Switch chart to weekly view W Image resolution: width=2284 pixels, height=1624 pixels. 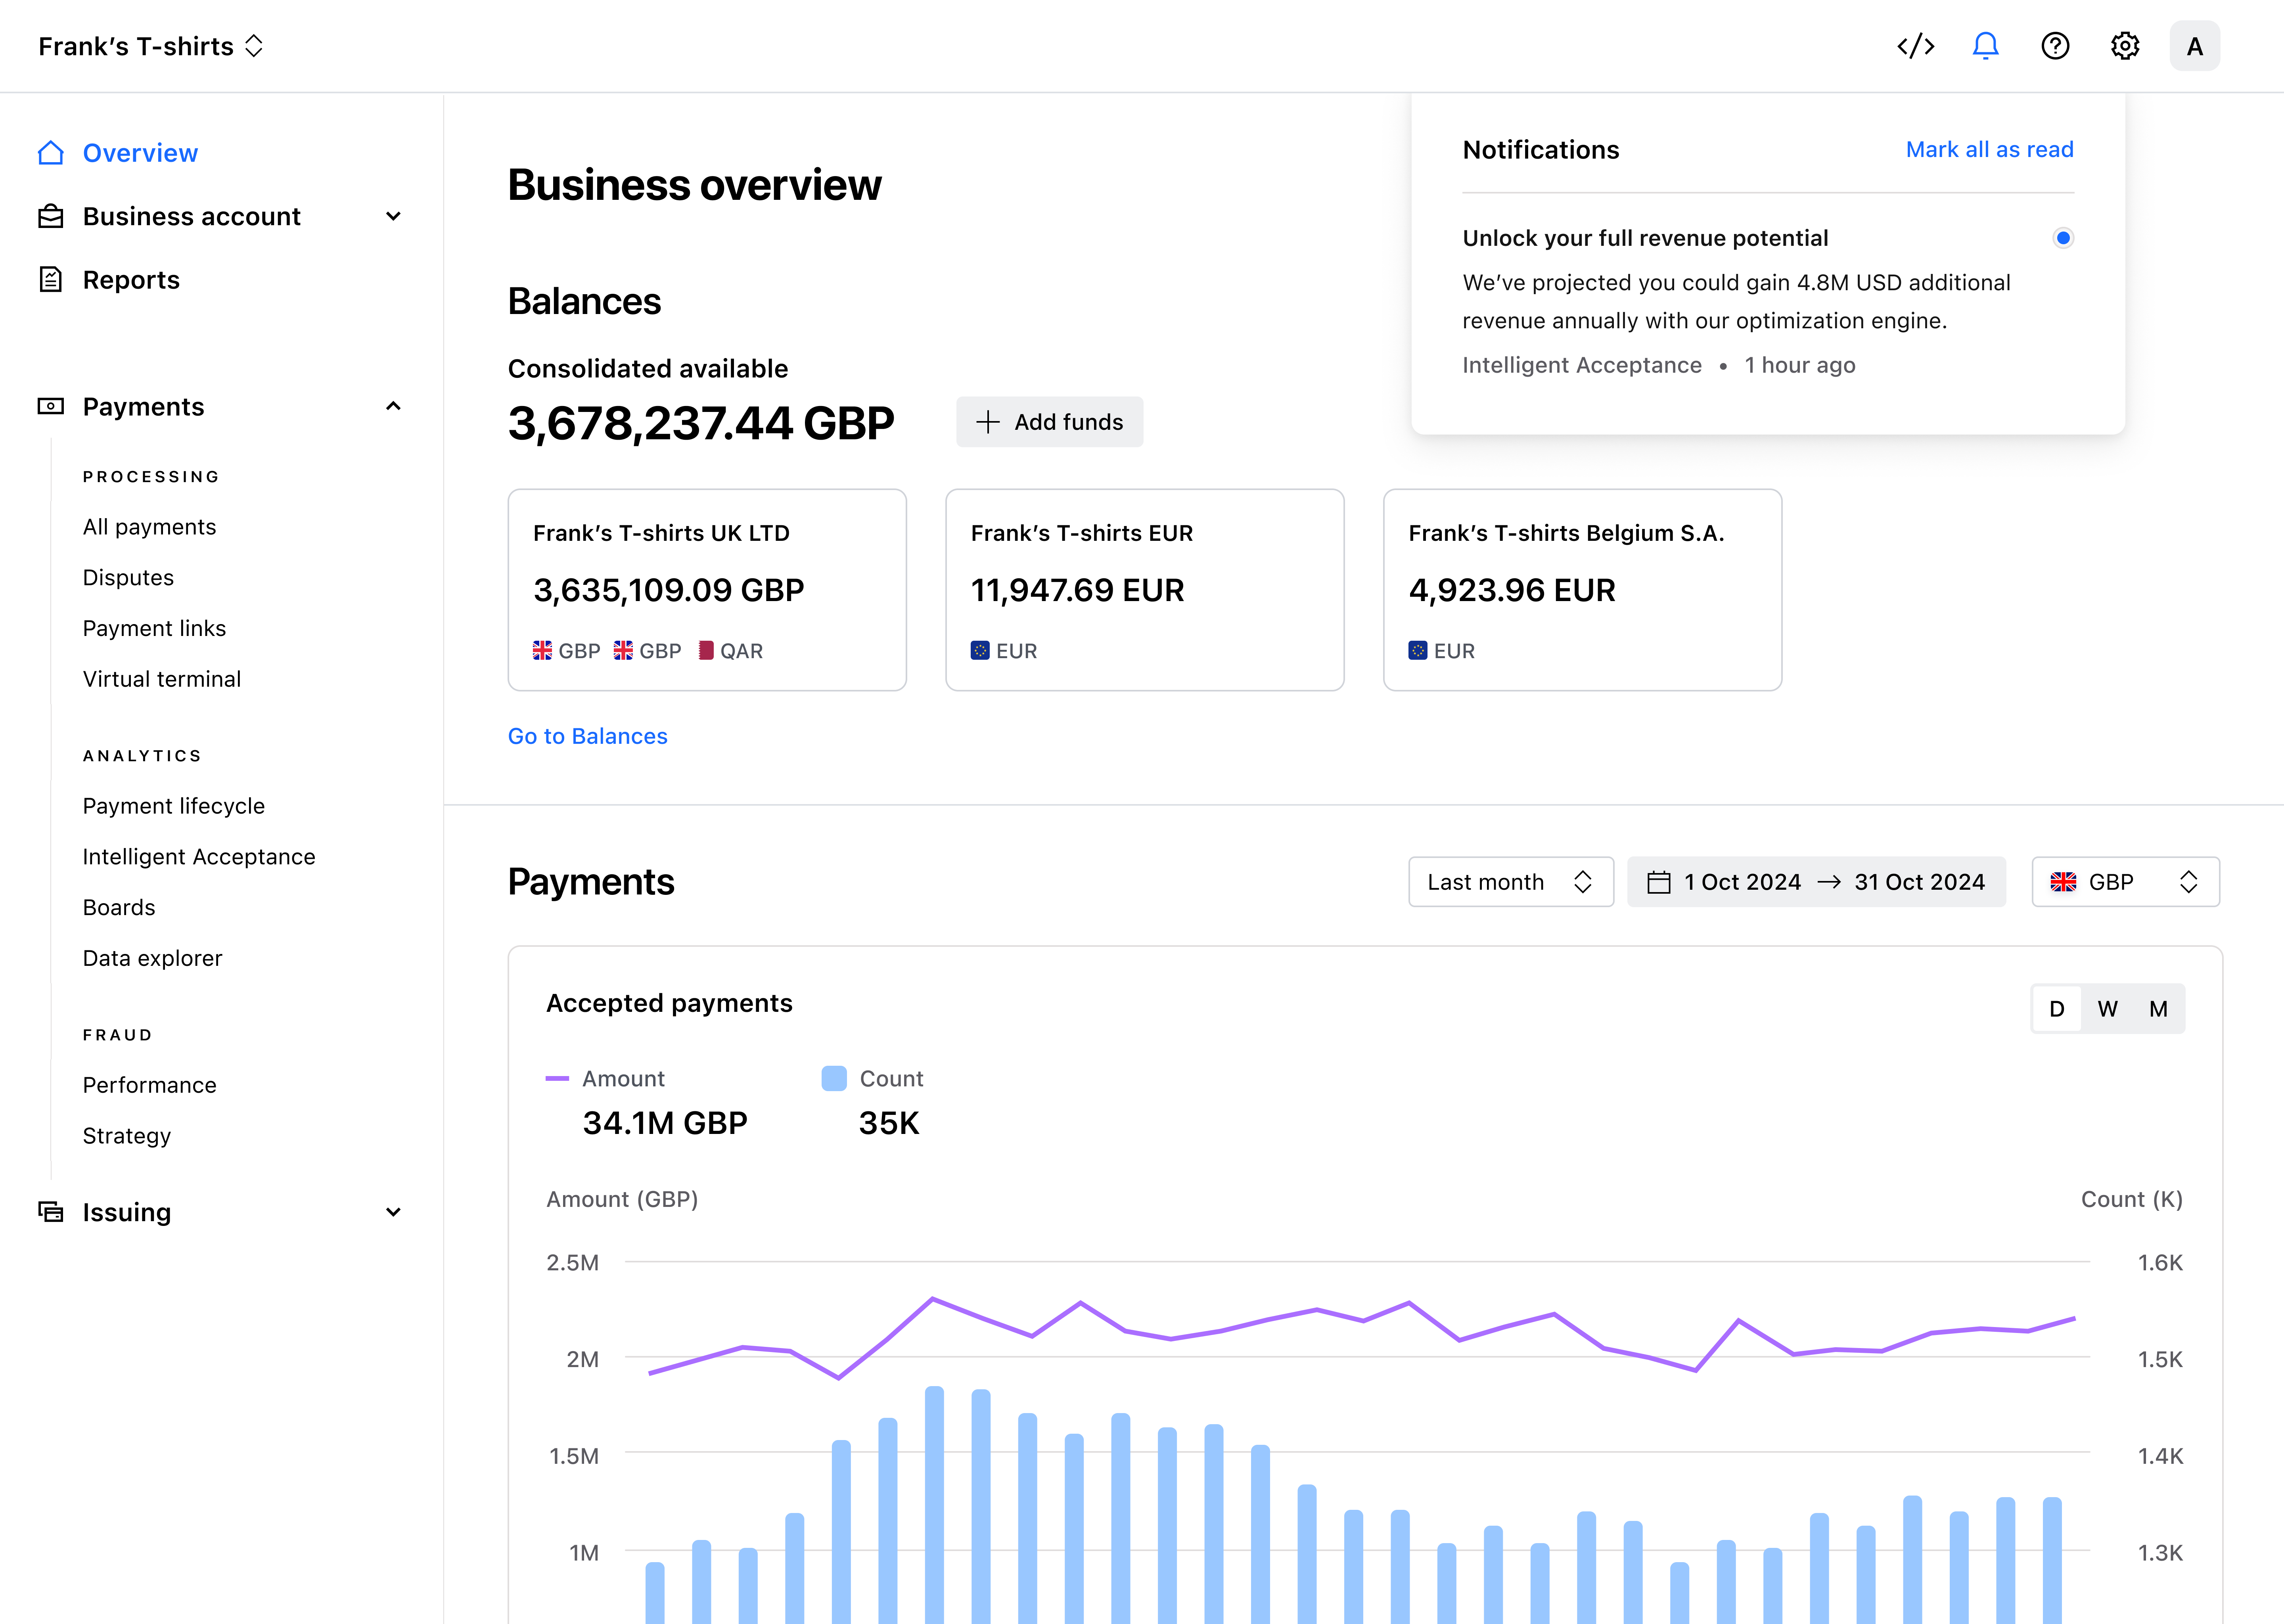[2108, 1009]
